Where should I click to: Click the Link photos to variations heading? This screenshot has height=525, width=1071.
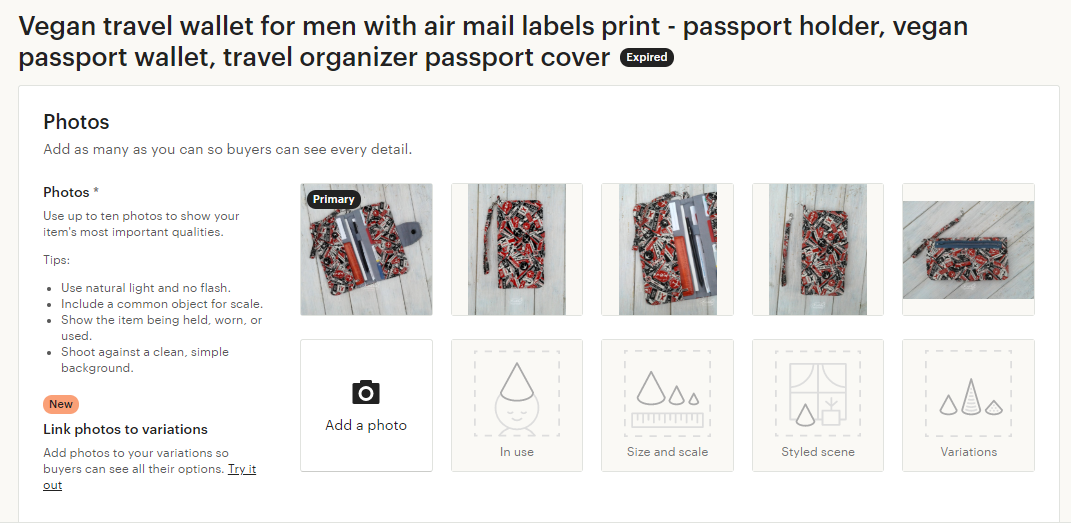tap(125, 429)
